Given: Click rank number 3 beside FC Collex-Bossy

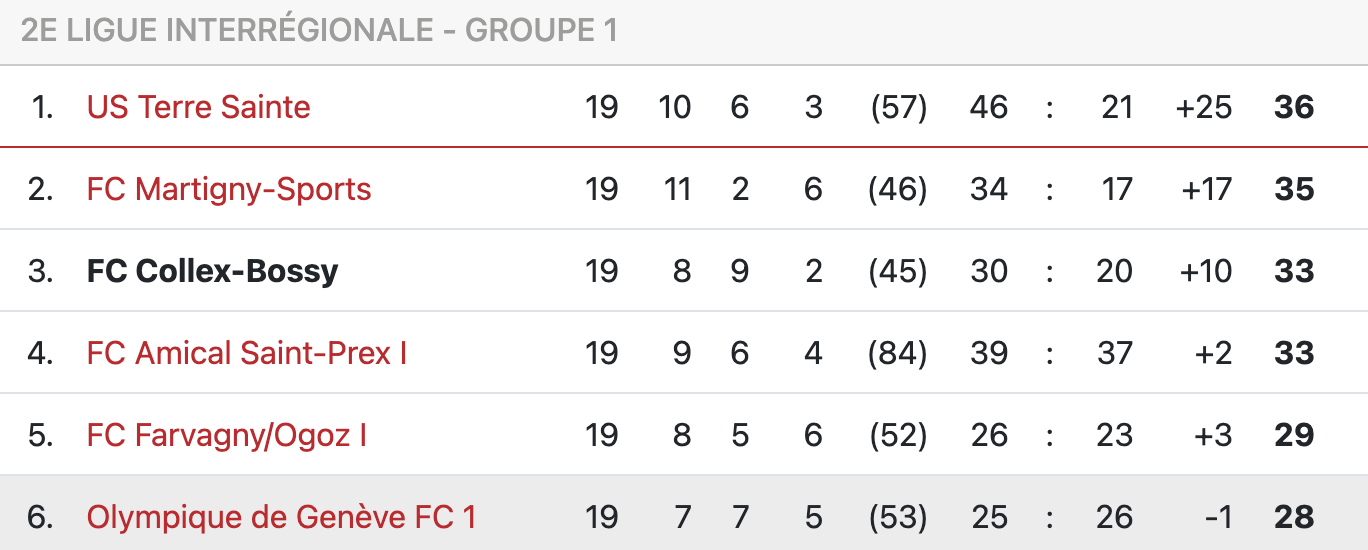Looking at the screenshot, I should (40, 271).
